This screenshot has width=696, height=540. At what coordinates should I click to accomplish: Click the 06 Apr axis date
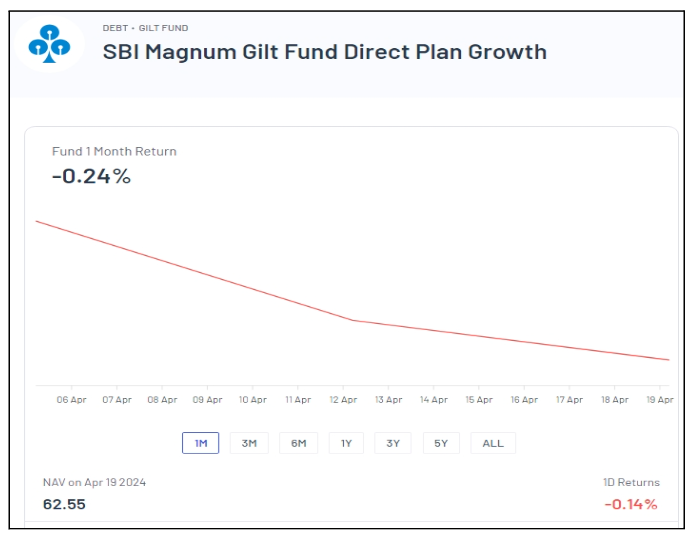coord(72,400)
